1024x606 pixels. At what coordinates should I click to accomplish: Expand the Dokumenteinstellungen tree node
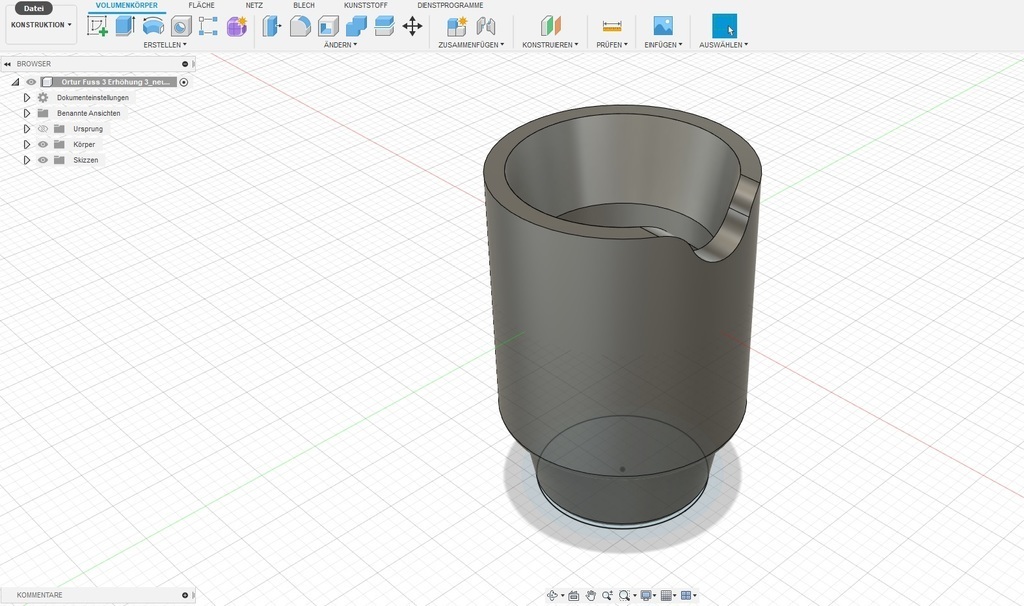point(27,98)
